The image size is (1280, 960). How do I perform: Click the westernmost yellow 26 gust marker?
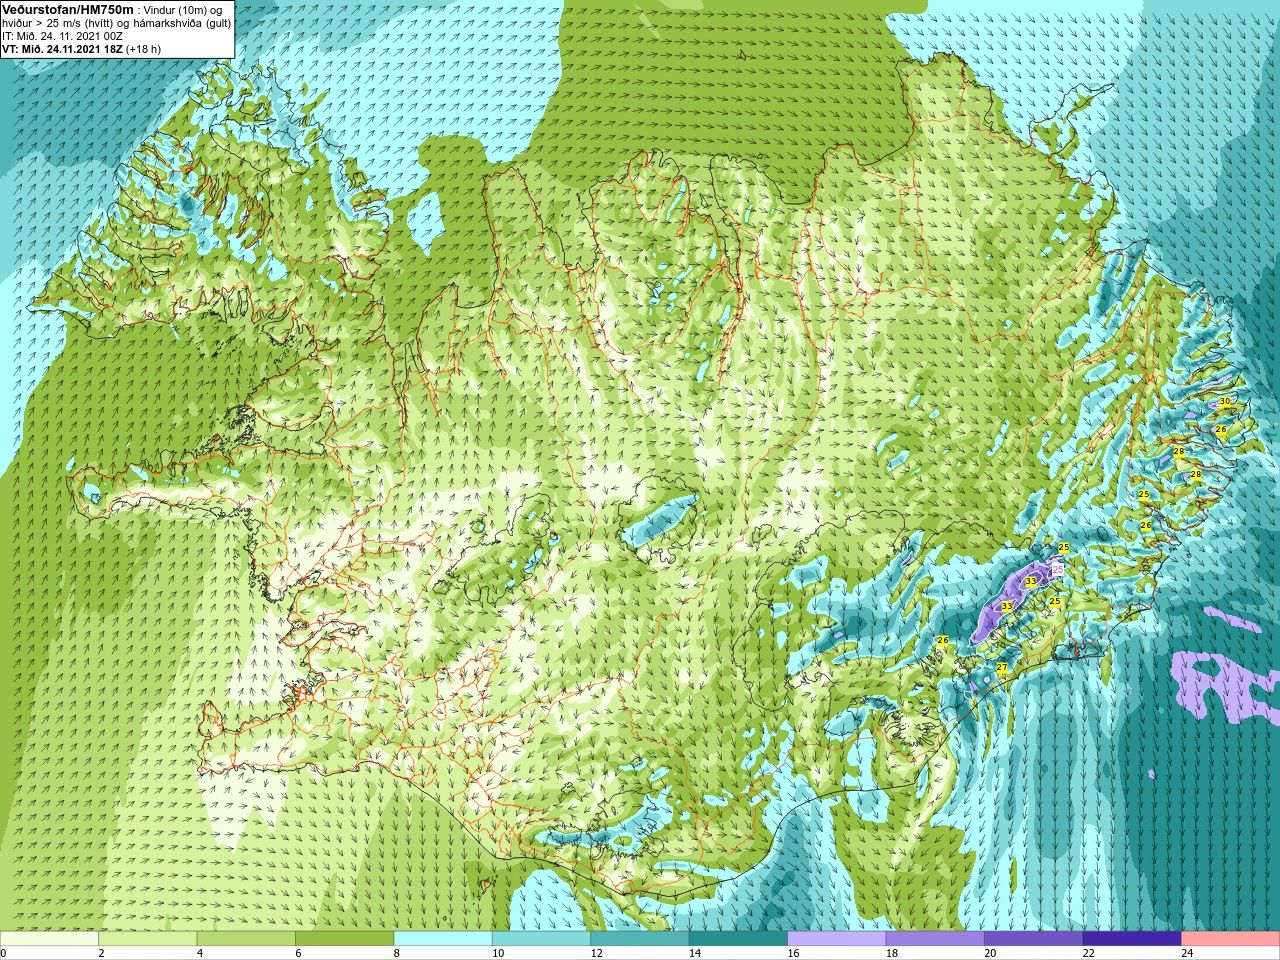coord(943,640)
